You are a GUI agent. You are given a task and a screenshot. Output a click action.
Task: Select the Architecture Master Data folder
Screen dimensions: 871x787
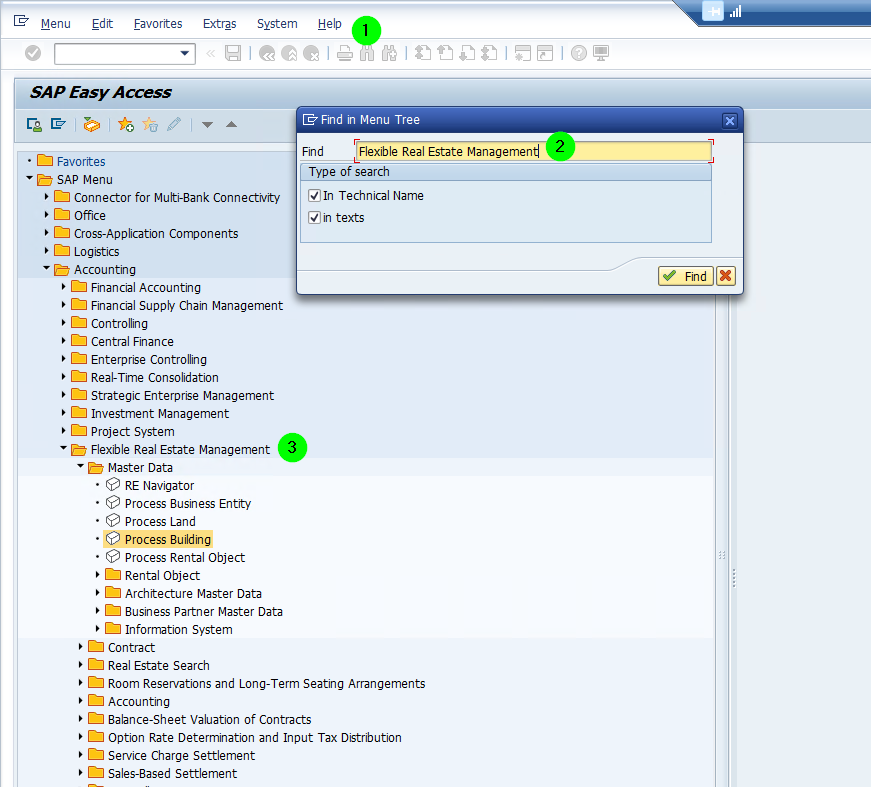pyautogui.click(x=193, y=594)
